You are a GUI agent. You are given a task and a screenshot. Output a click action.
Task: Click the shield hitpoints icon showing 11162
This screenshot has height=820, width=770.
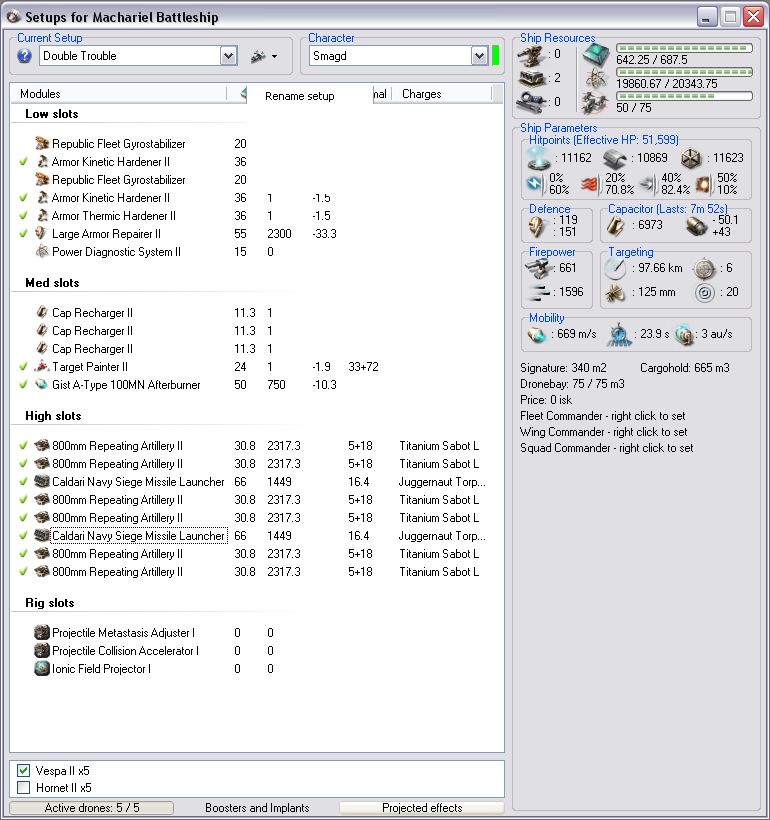point(539,158)
